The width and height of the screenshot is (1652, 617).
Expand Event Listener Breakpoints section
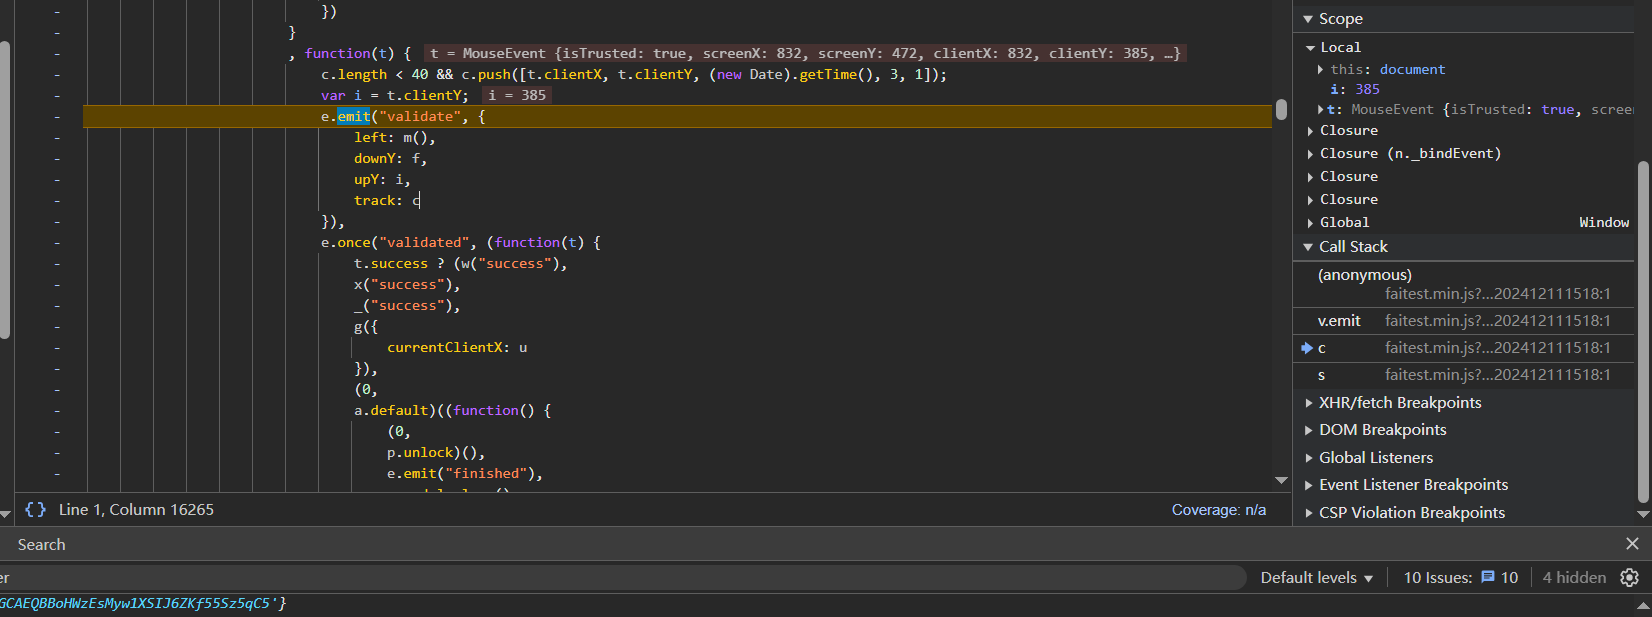pyautogui.click(x=1309, y=485)
